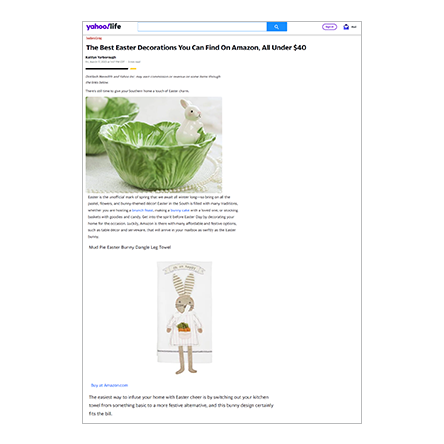444x444 pixels.
Task: Click the affiliate commission disclaimer text
Action: click(x=153, y=79)
